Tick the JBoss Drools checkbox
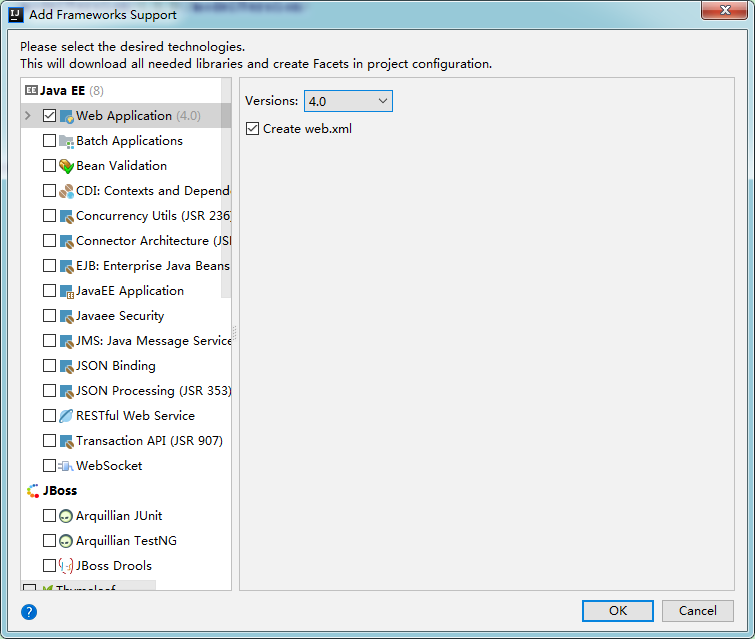755x639 pixels. pos(49,566)
